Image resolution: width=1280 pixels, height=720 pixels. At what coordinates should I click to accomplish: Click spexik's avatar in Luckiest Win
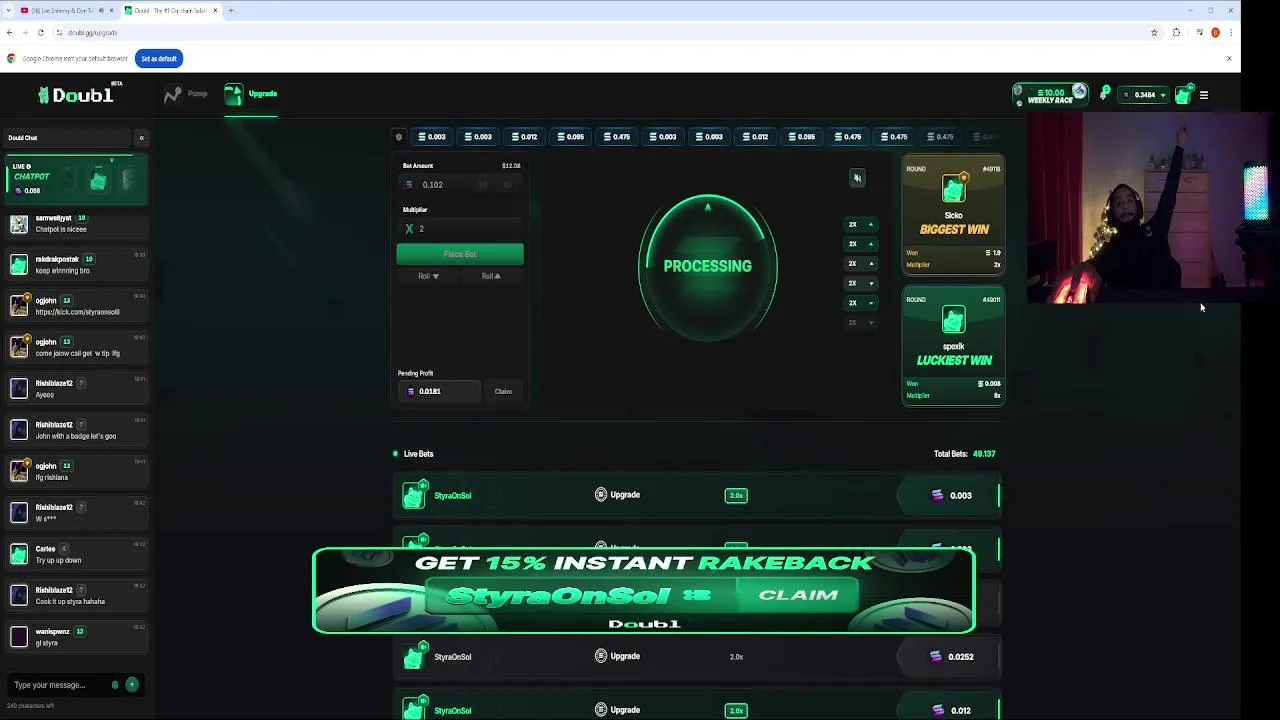(x=954, y=319)
